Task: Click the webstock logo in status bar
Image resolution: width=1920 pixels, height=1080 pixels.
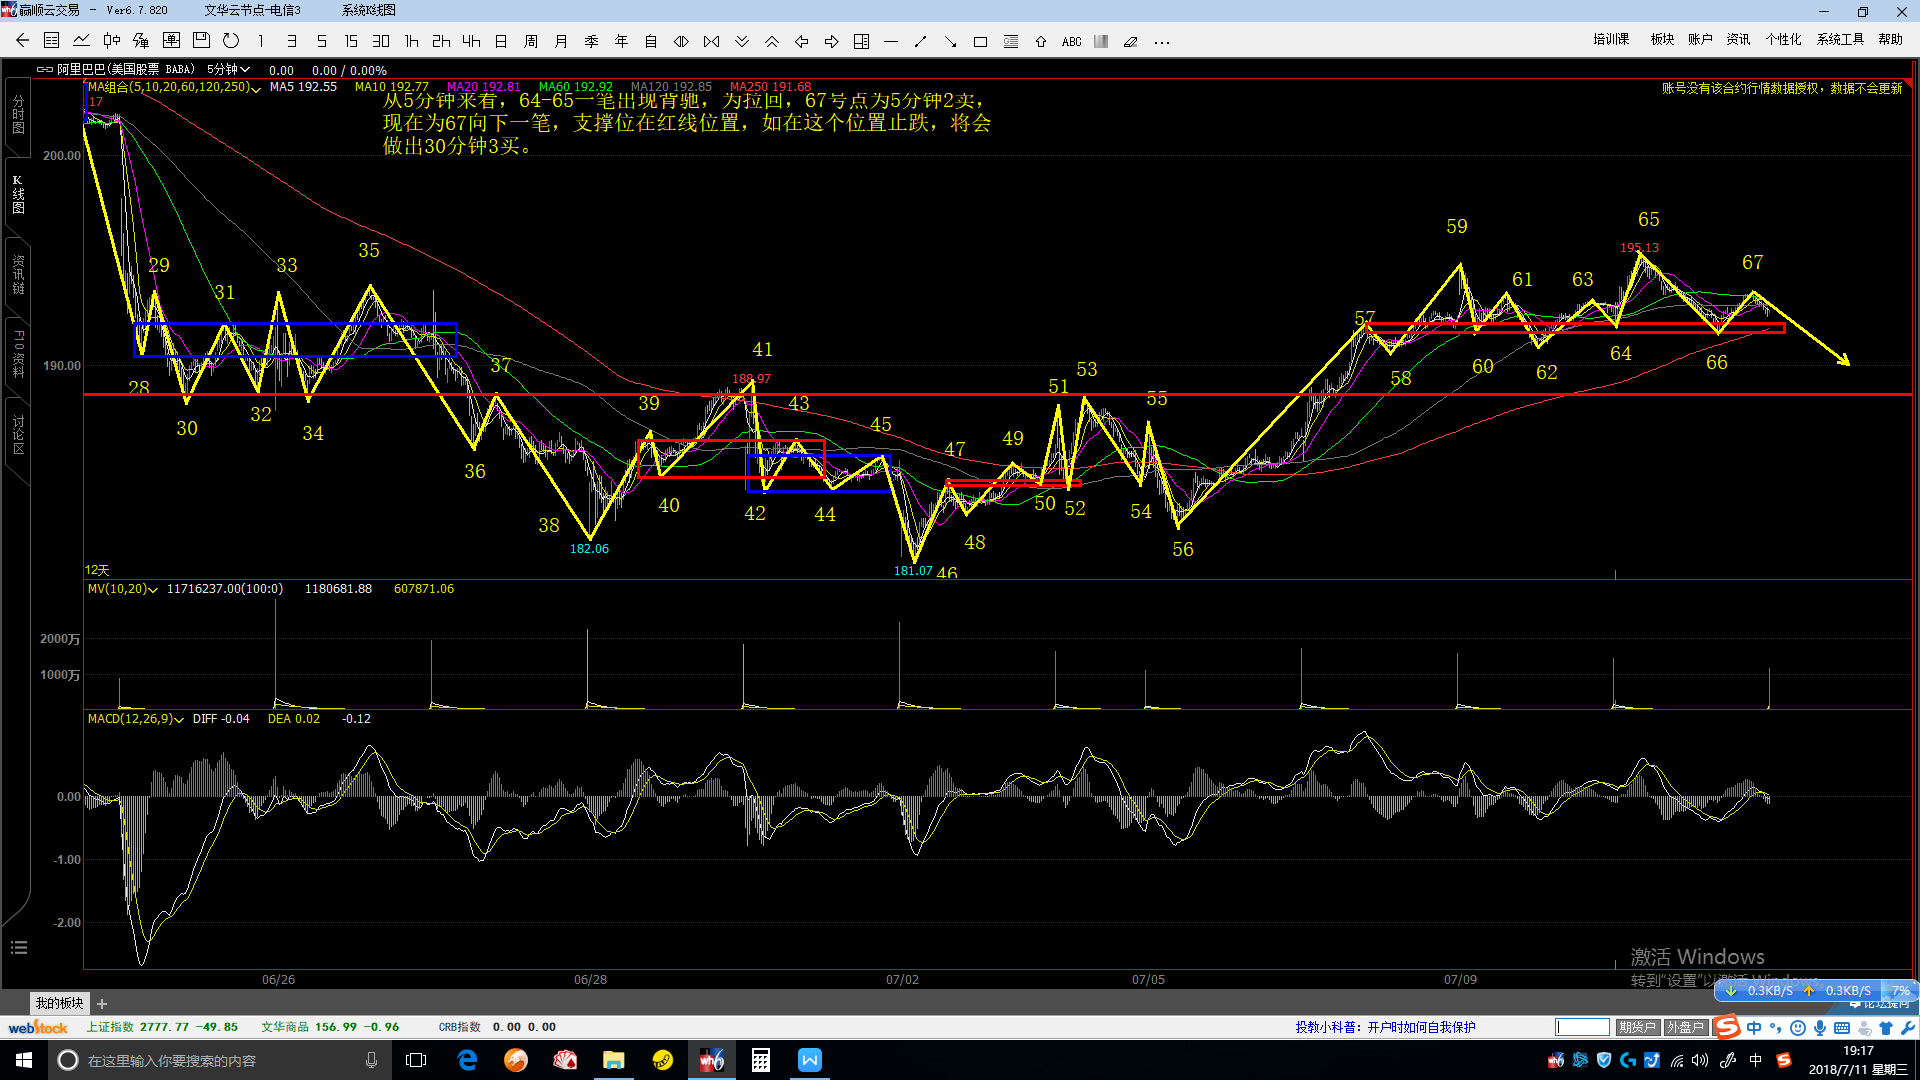Action: click(x=38, y=1027)
